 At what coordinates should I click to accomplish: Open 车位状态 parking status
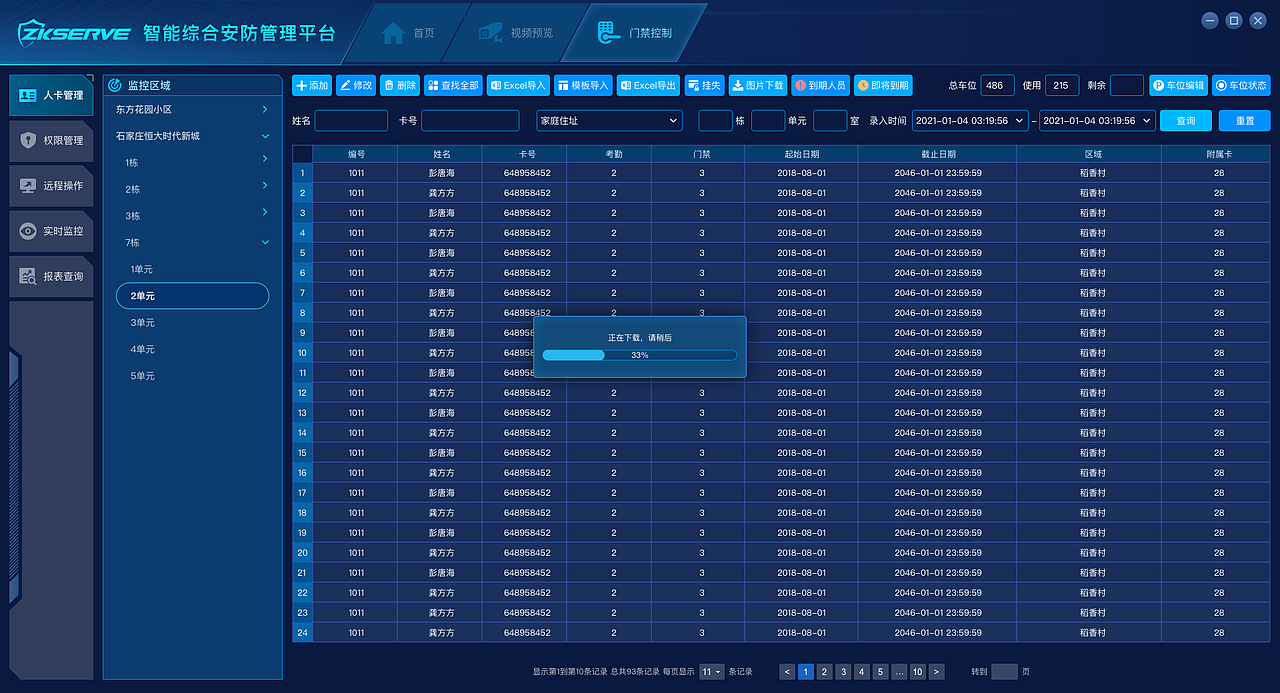(x=1241, y=86)
